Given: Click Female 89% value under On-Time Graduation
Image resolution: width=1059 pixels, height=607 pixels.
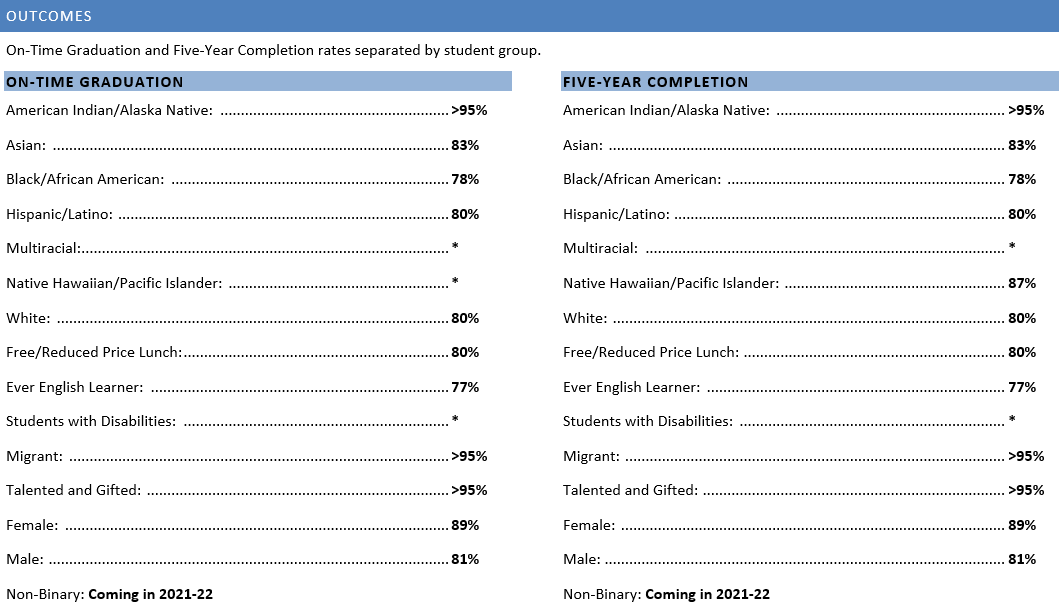Looking at the screenshot, I should [465, 525].
